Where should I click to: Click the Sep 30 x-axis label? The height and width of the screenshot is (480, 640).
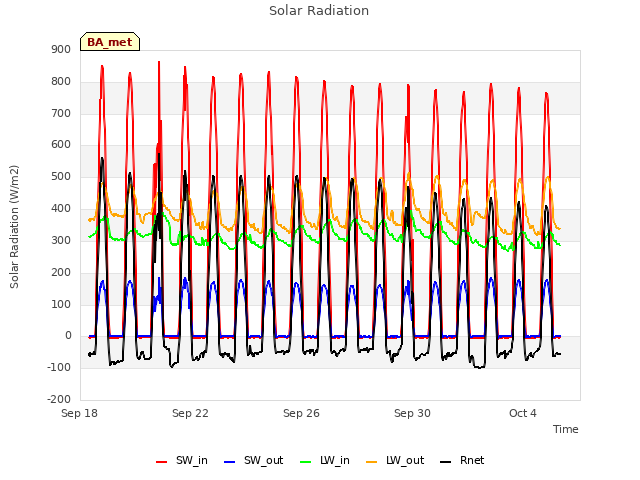point(412,413)
